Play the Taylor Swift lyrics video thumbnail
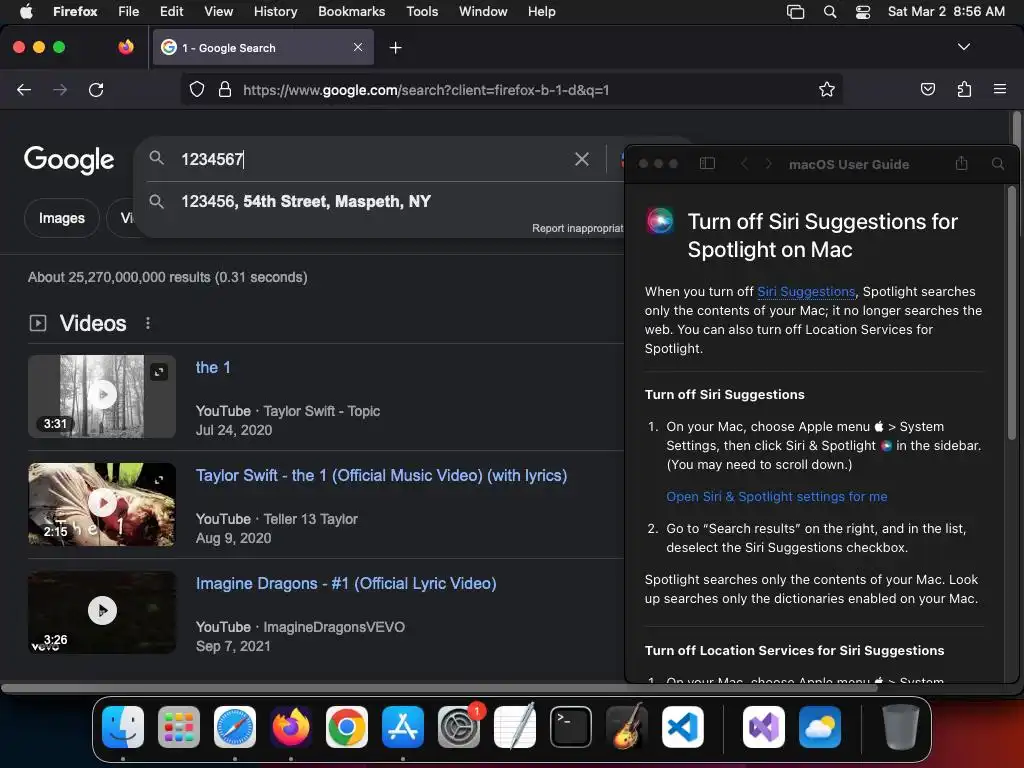This screenshot has height=768, width=1024. pyautogui.click(x=102, y=504)
